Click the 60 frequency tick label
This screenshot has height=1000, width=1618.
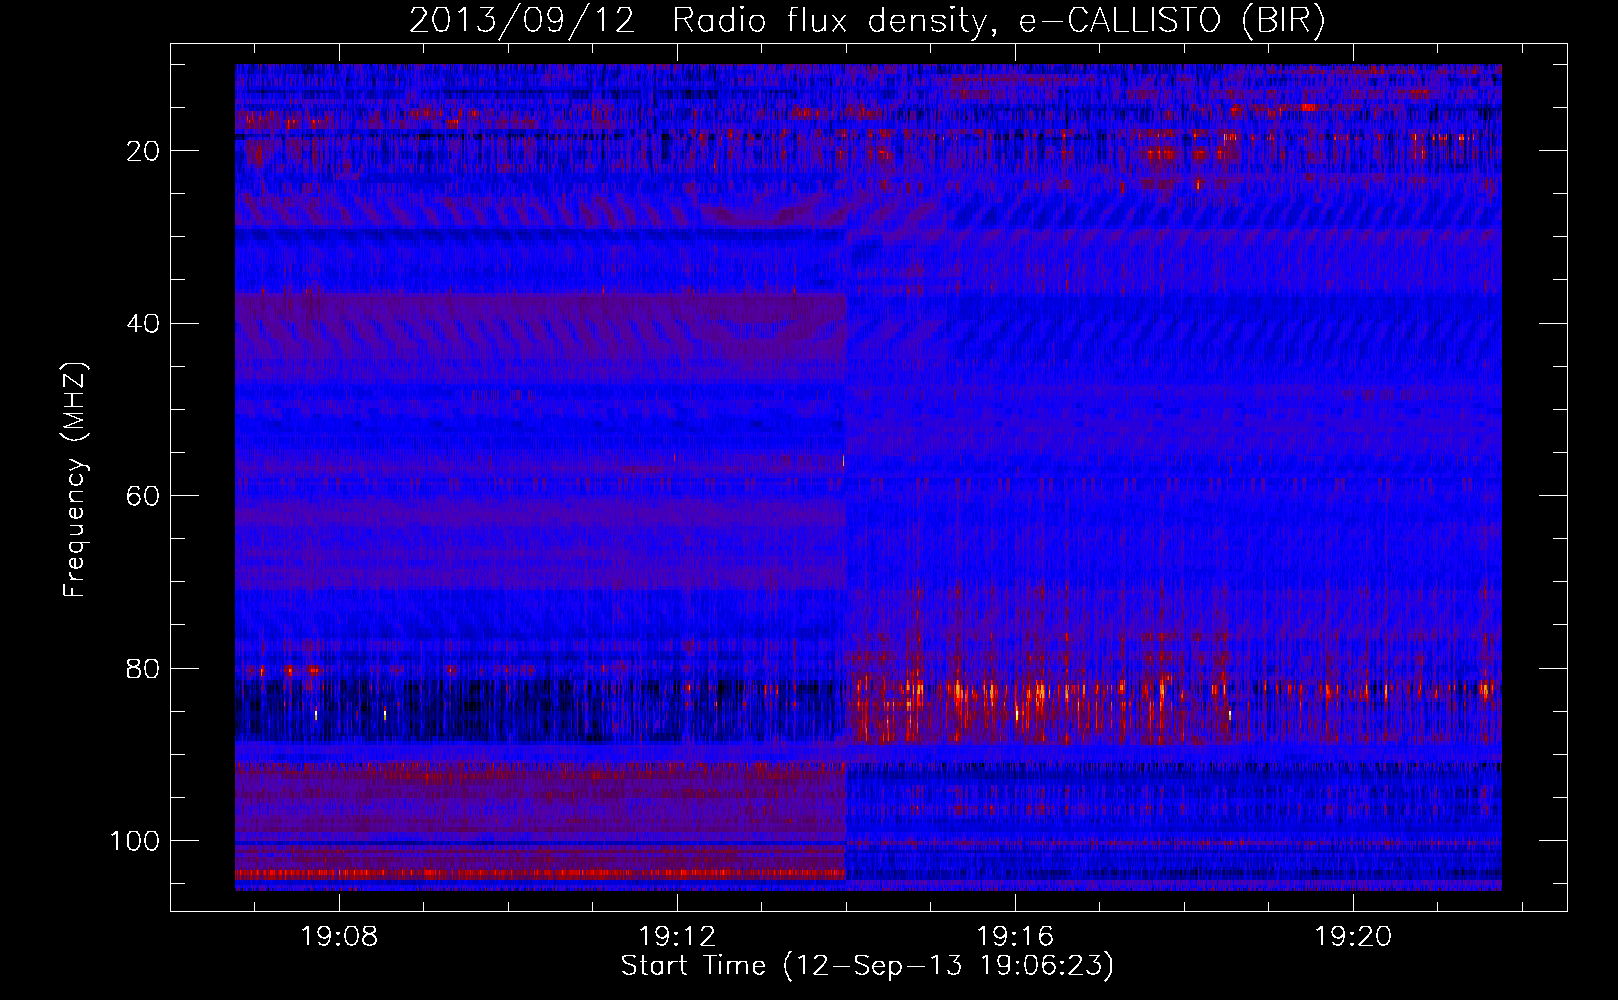(x=144, y=496)
